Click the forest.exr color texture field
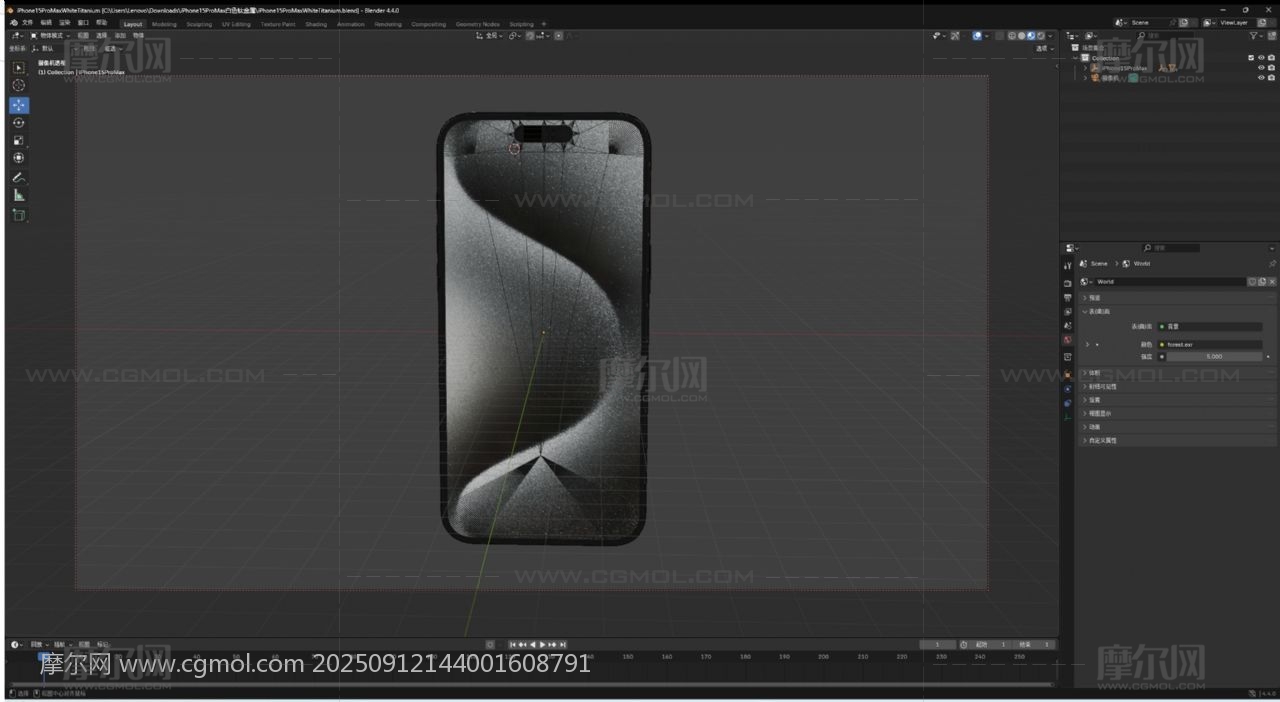The width and height of the screenshot is (1280, 702). 1210,344
